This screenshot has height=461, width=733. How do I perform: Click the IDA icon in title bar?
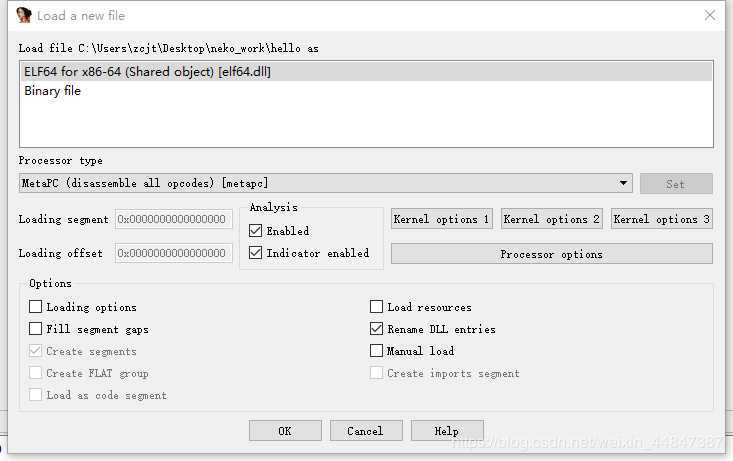[23, 16]
